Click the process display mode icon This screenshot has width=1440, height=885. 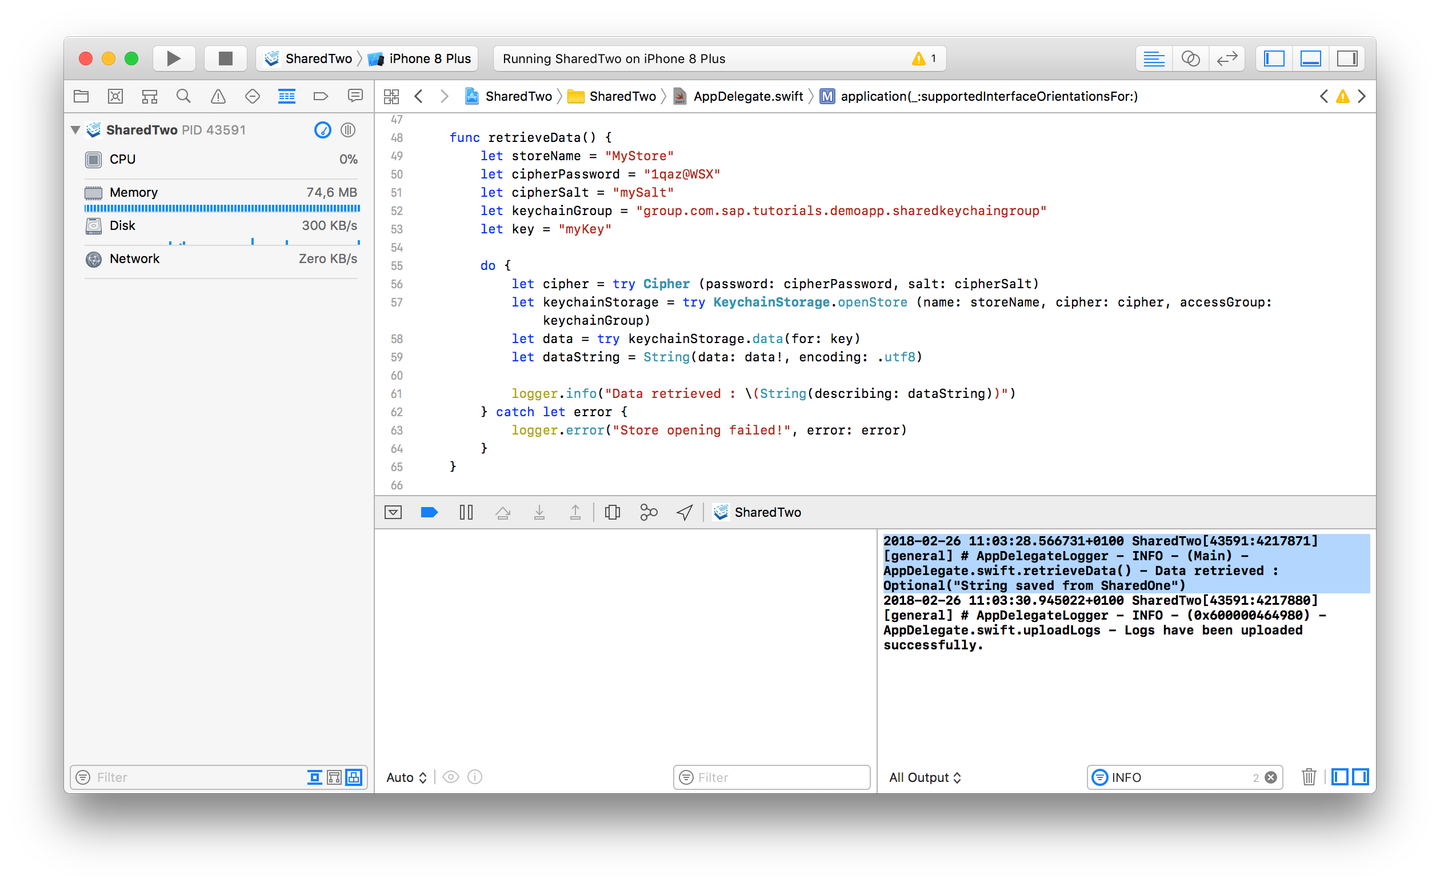[348, 130]
